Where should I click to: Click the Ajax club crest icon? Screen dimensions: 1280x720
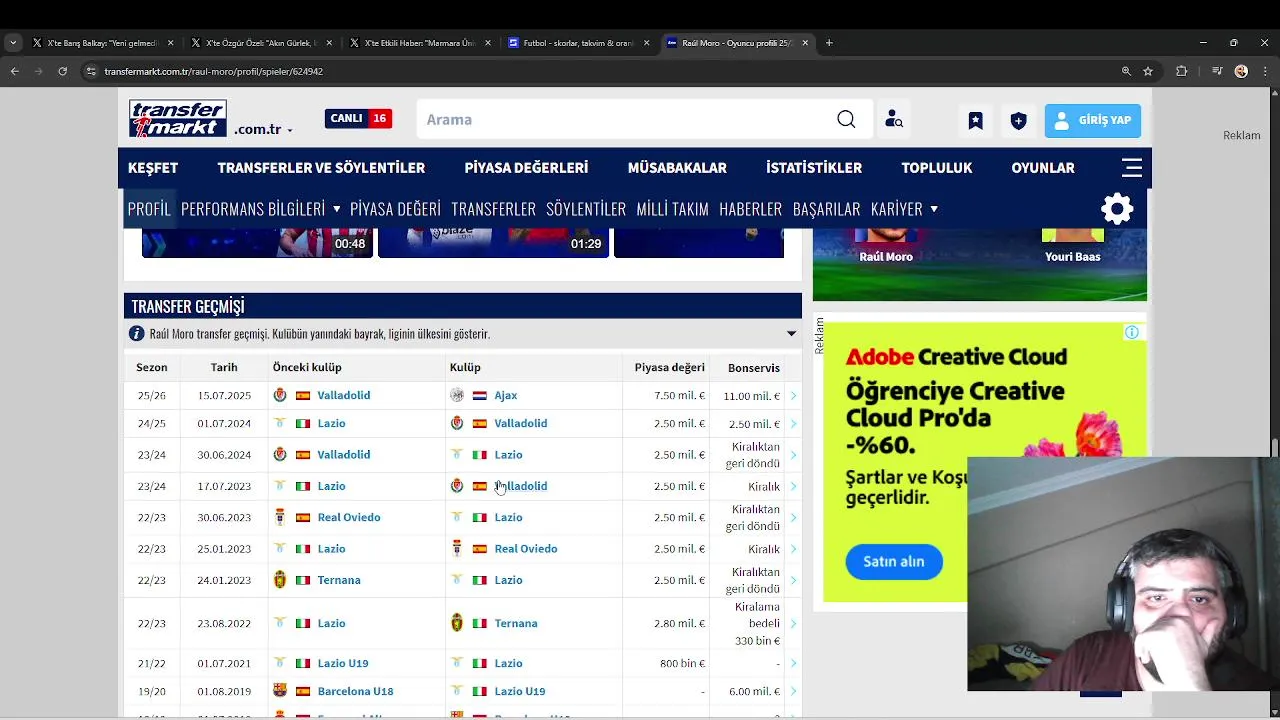(457, 395)
